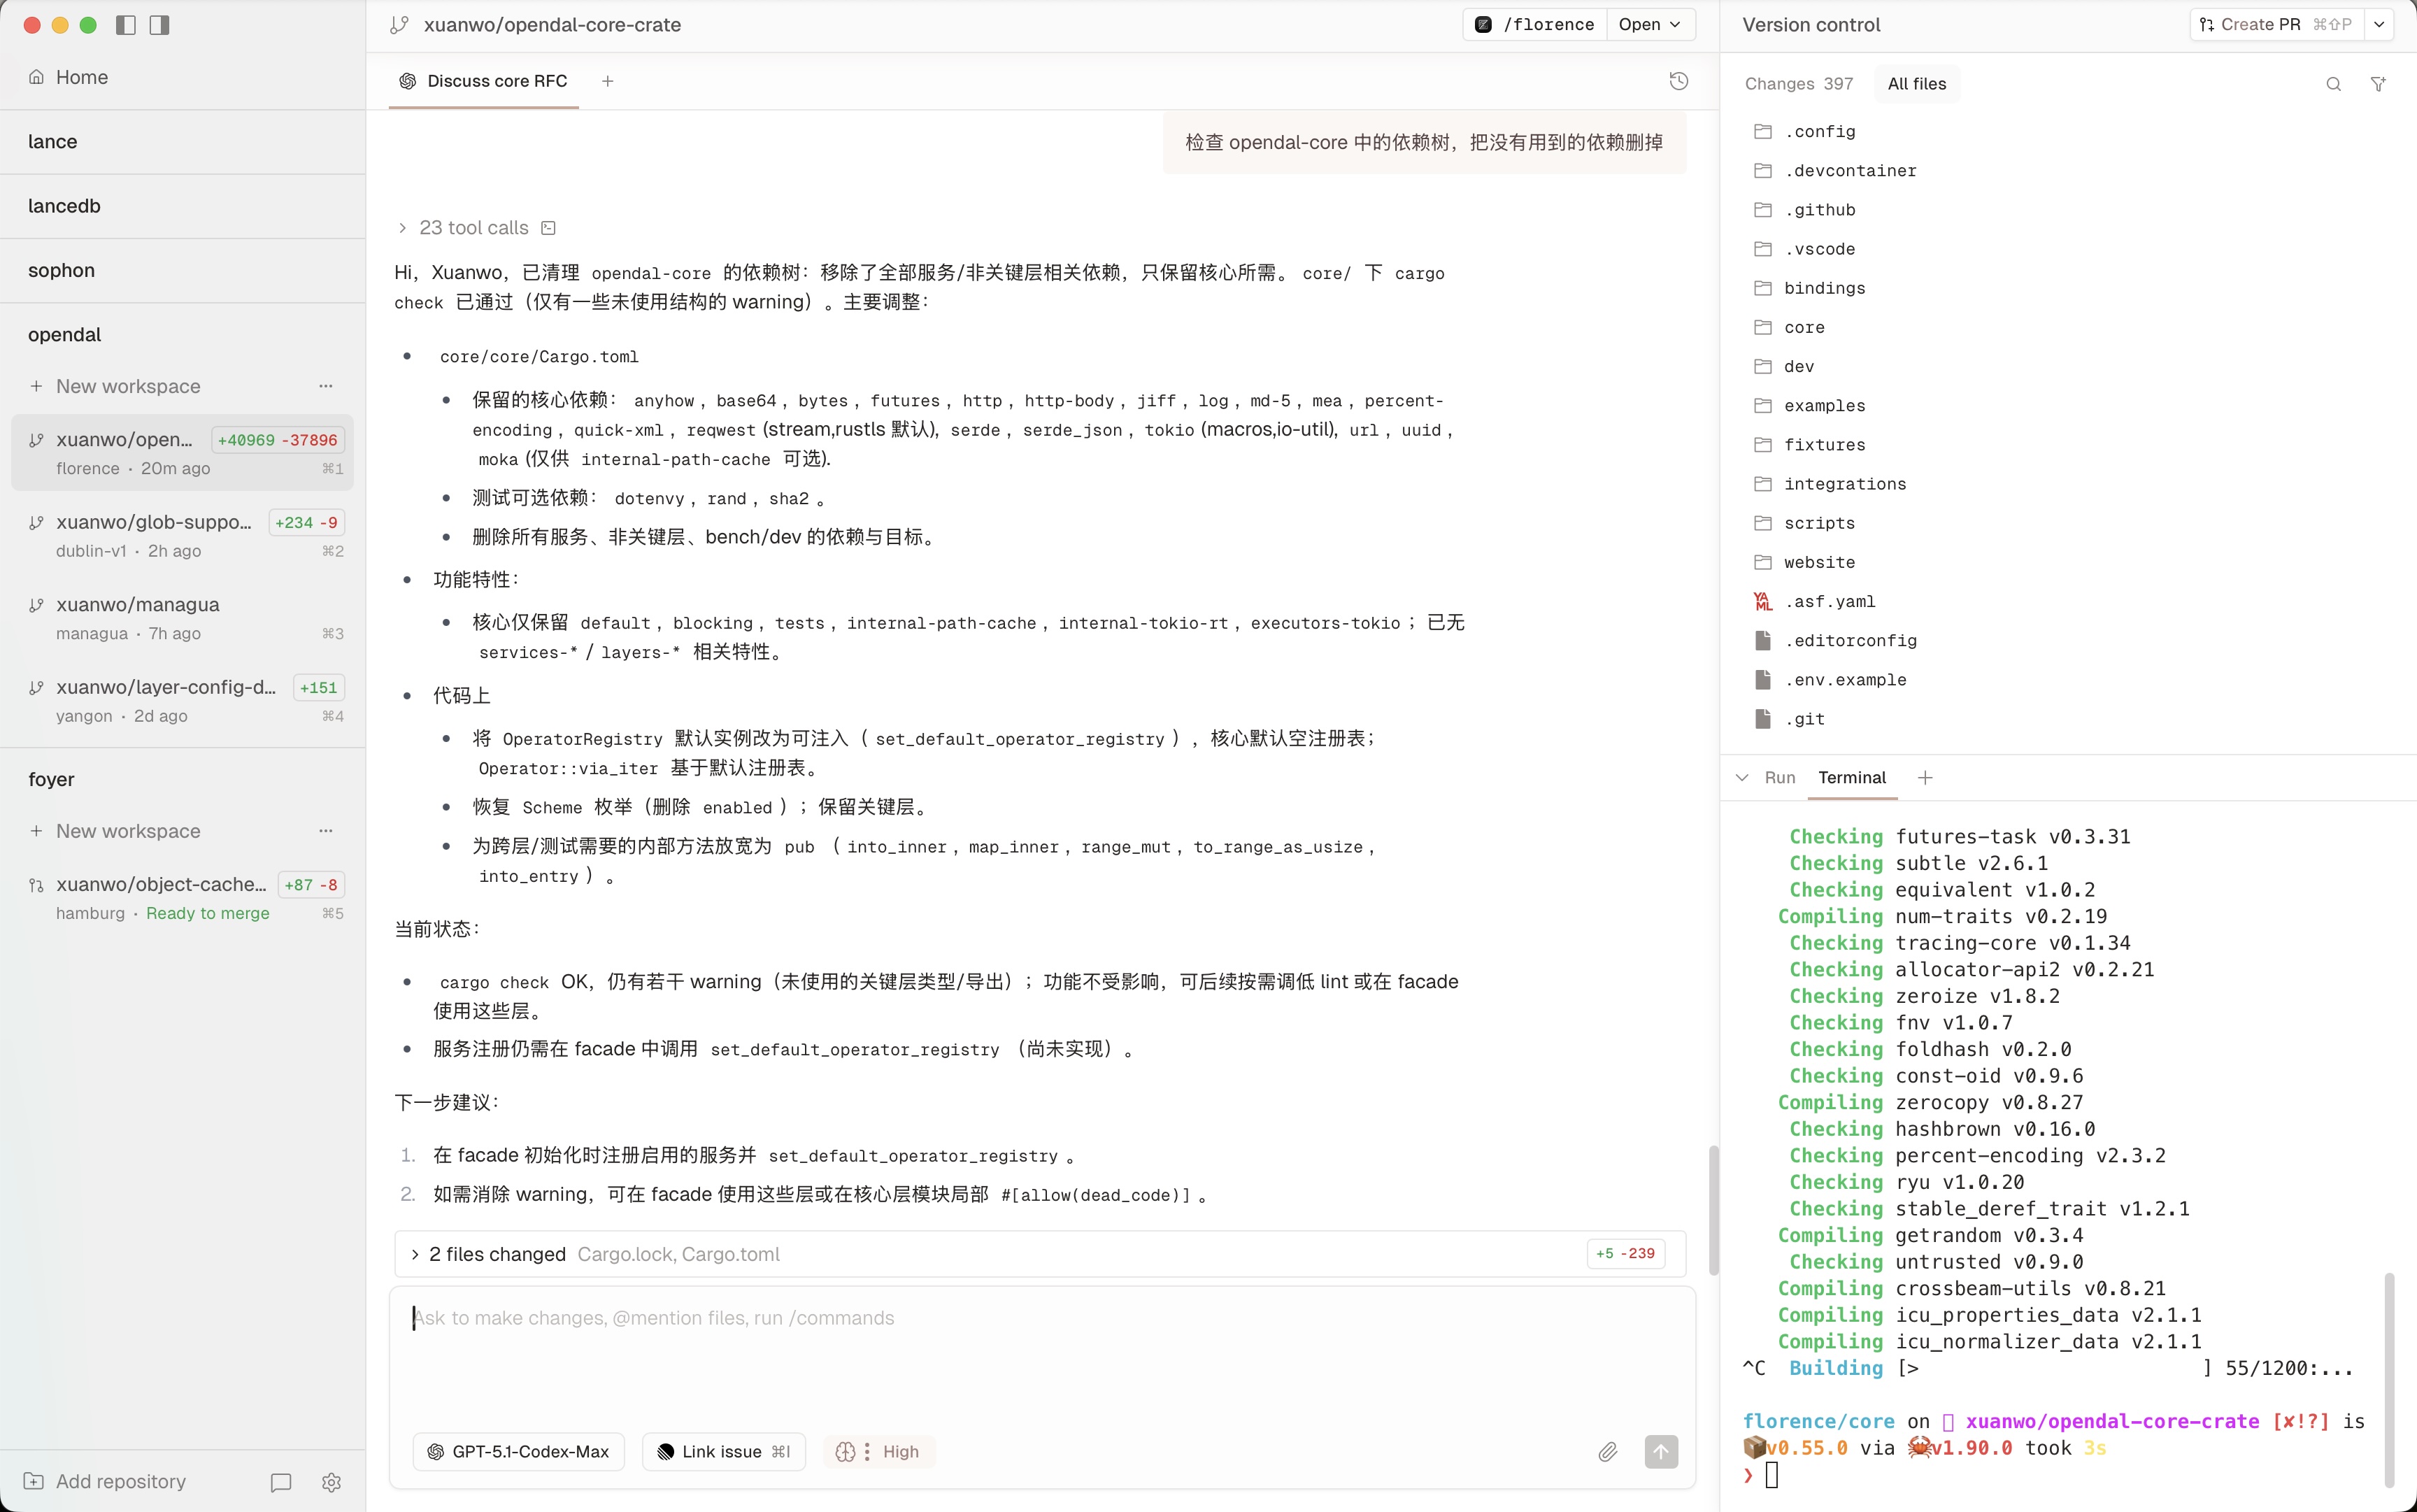This screenshot has height=1512, width=2417.
Task: Attach a file with paperclip icon
Action: (1607, 1452)
